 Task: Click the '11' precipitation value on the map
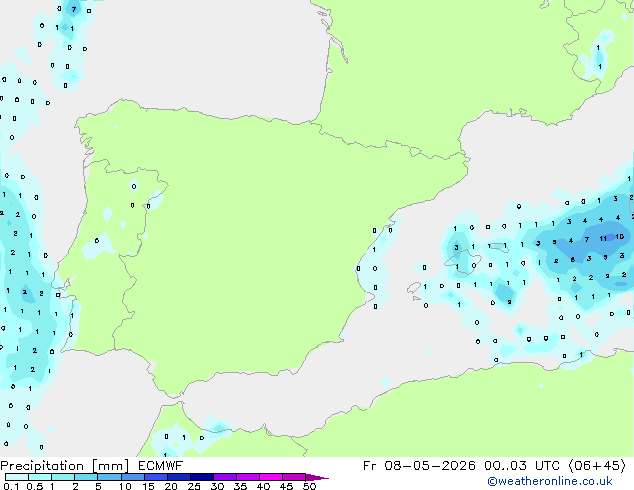[603, 239]
